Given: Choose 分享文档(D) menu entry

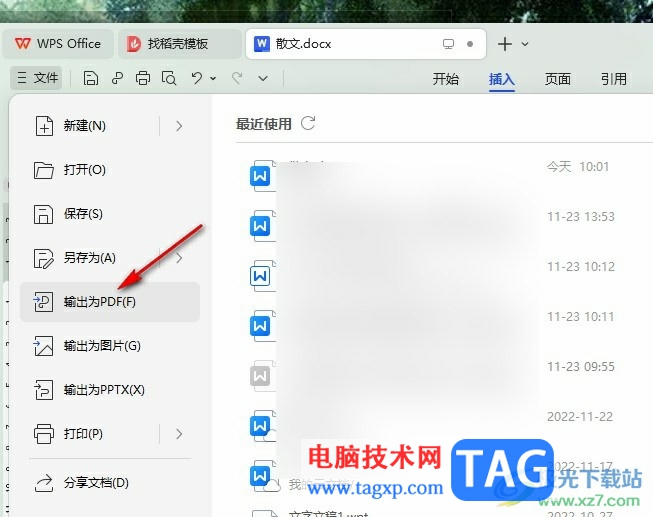Looking at the screenshot, I should 110,483.
